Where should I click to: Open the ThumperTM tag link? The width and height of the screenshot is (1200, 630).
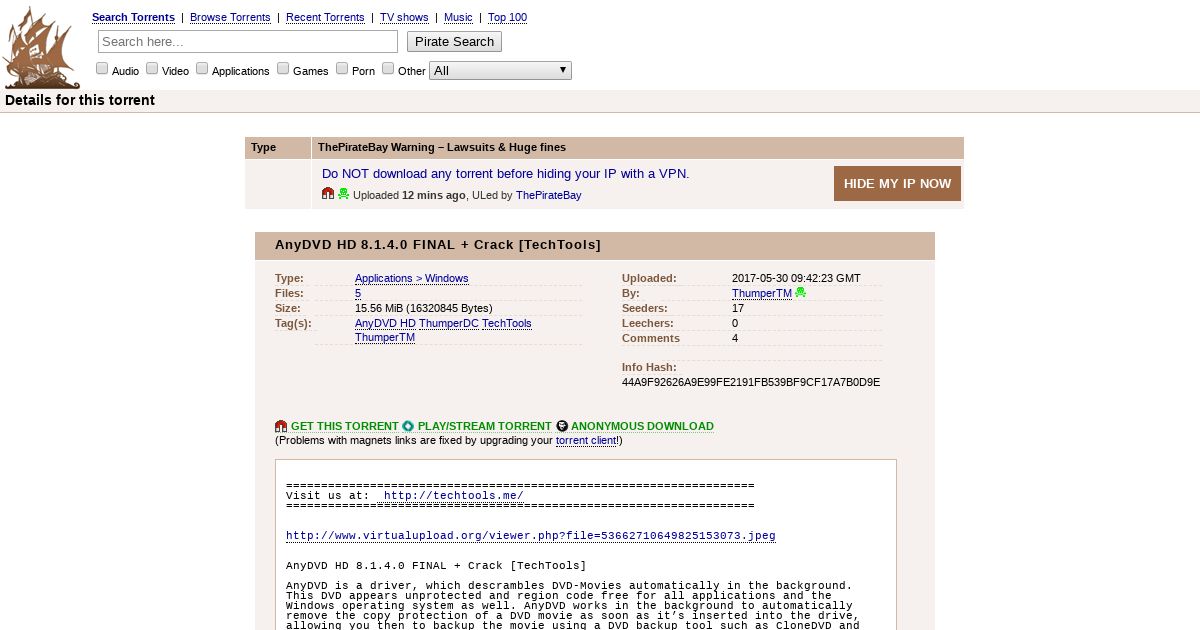click(x=385, y=337)
